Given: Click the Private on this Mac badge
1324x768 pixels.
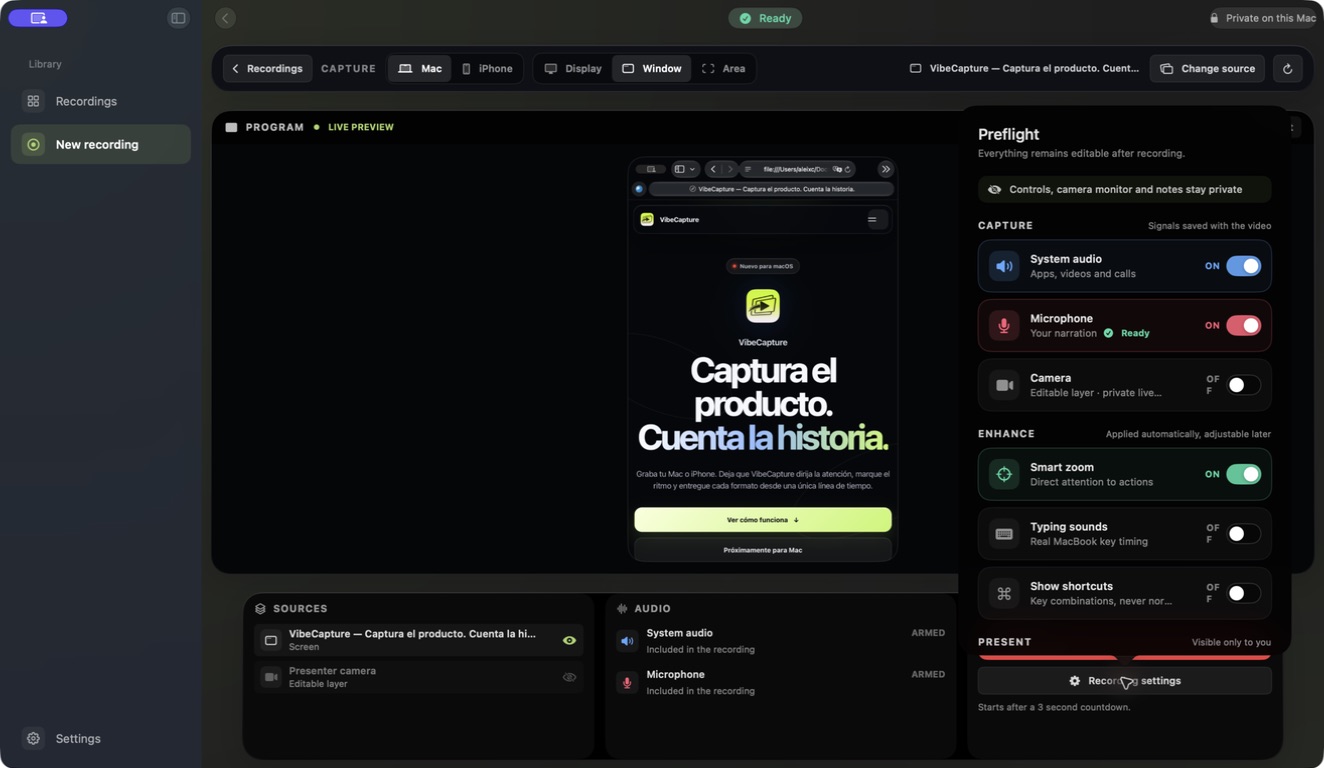Looking at the screenshot, I should coord(1262,18).
